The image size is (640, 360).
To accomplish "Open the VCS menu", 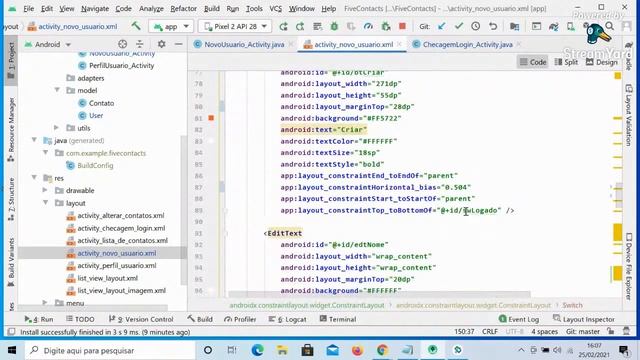I will [x=276, y=9].
